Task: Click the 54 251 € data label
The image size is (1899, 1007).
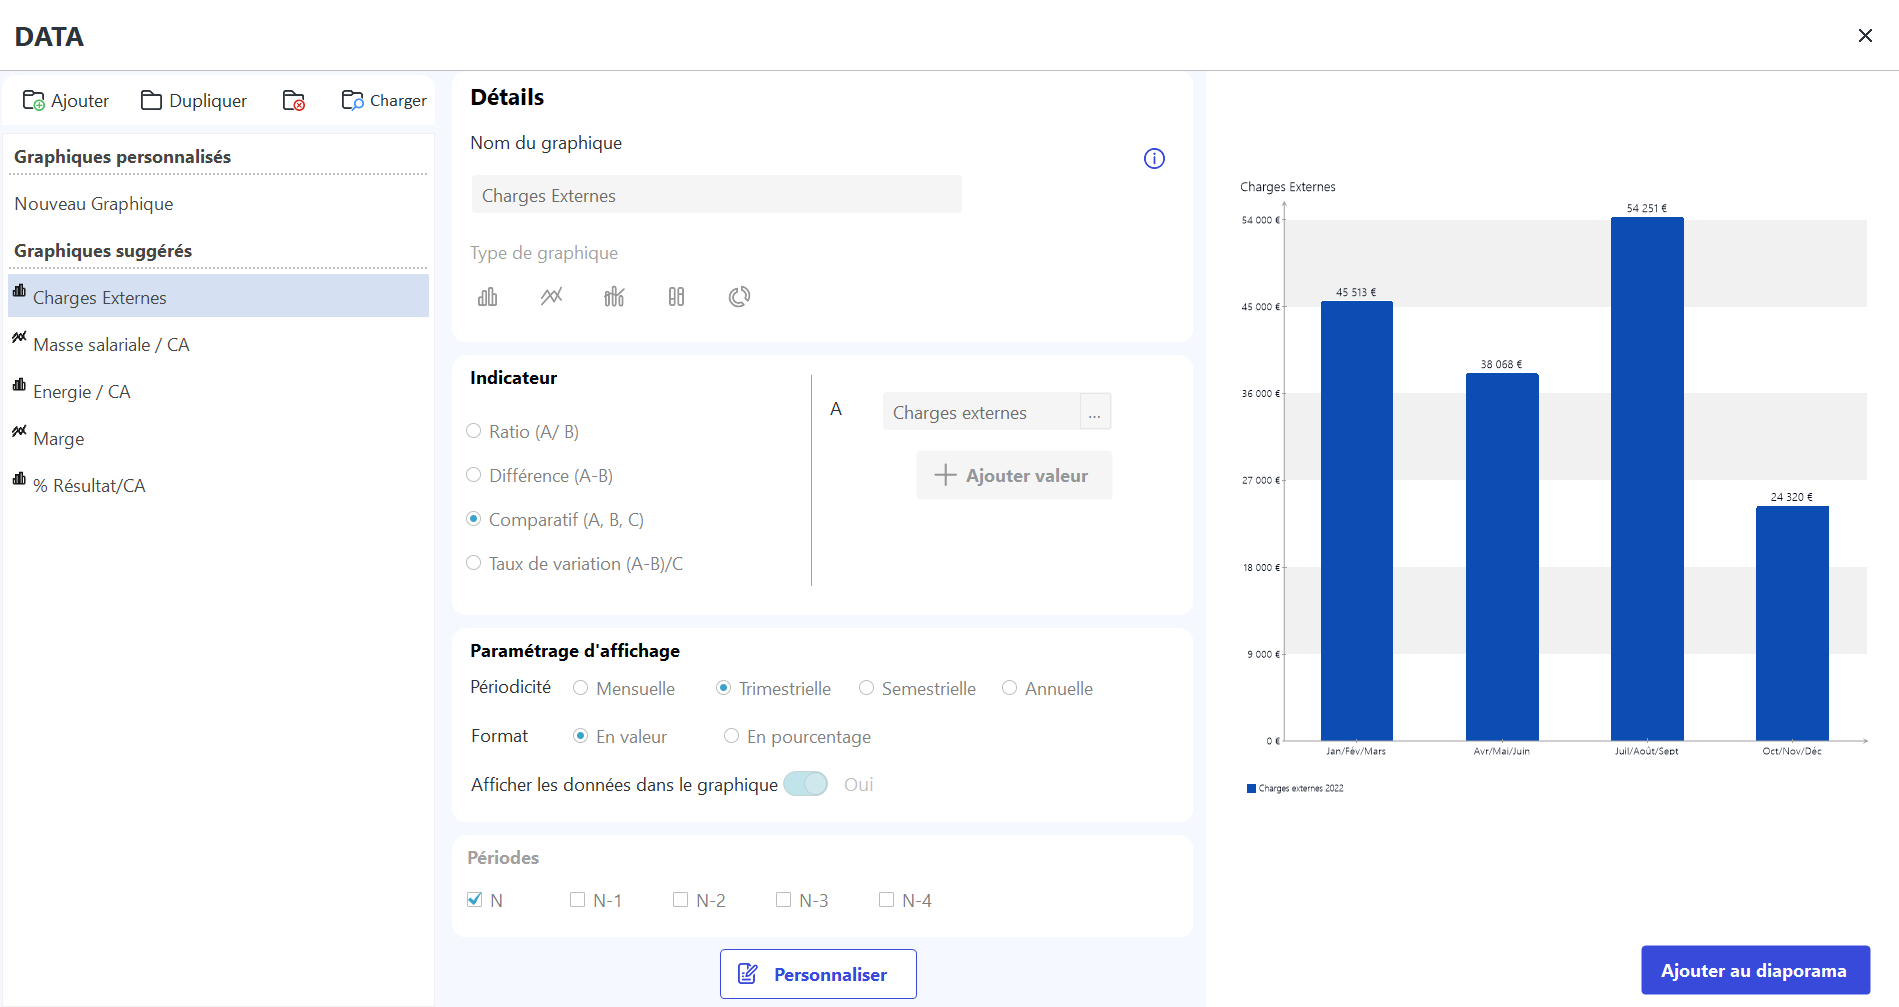Action: point(1646,208)
